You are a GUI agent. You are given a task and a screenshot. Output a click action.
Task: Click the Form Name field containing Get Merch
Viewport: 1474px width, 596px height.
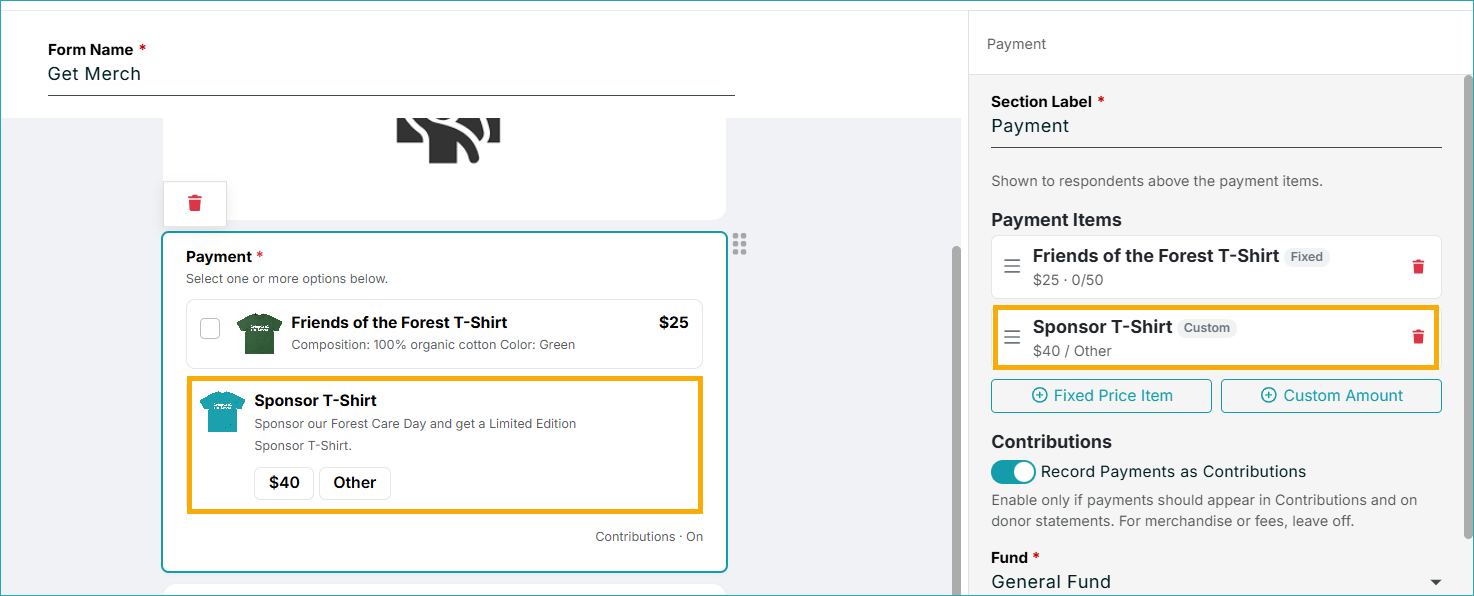point(391,74)
